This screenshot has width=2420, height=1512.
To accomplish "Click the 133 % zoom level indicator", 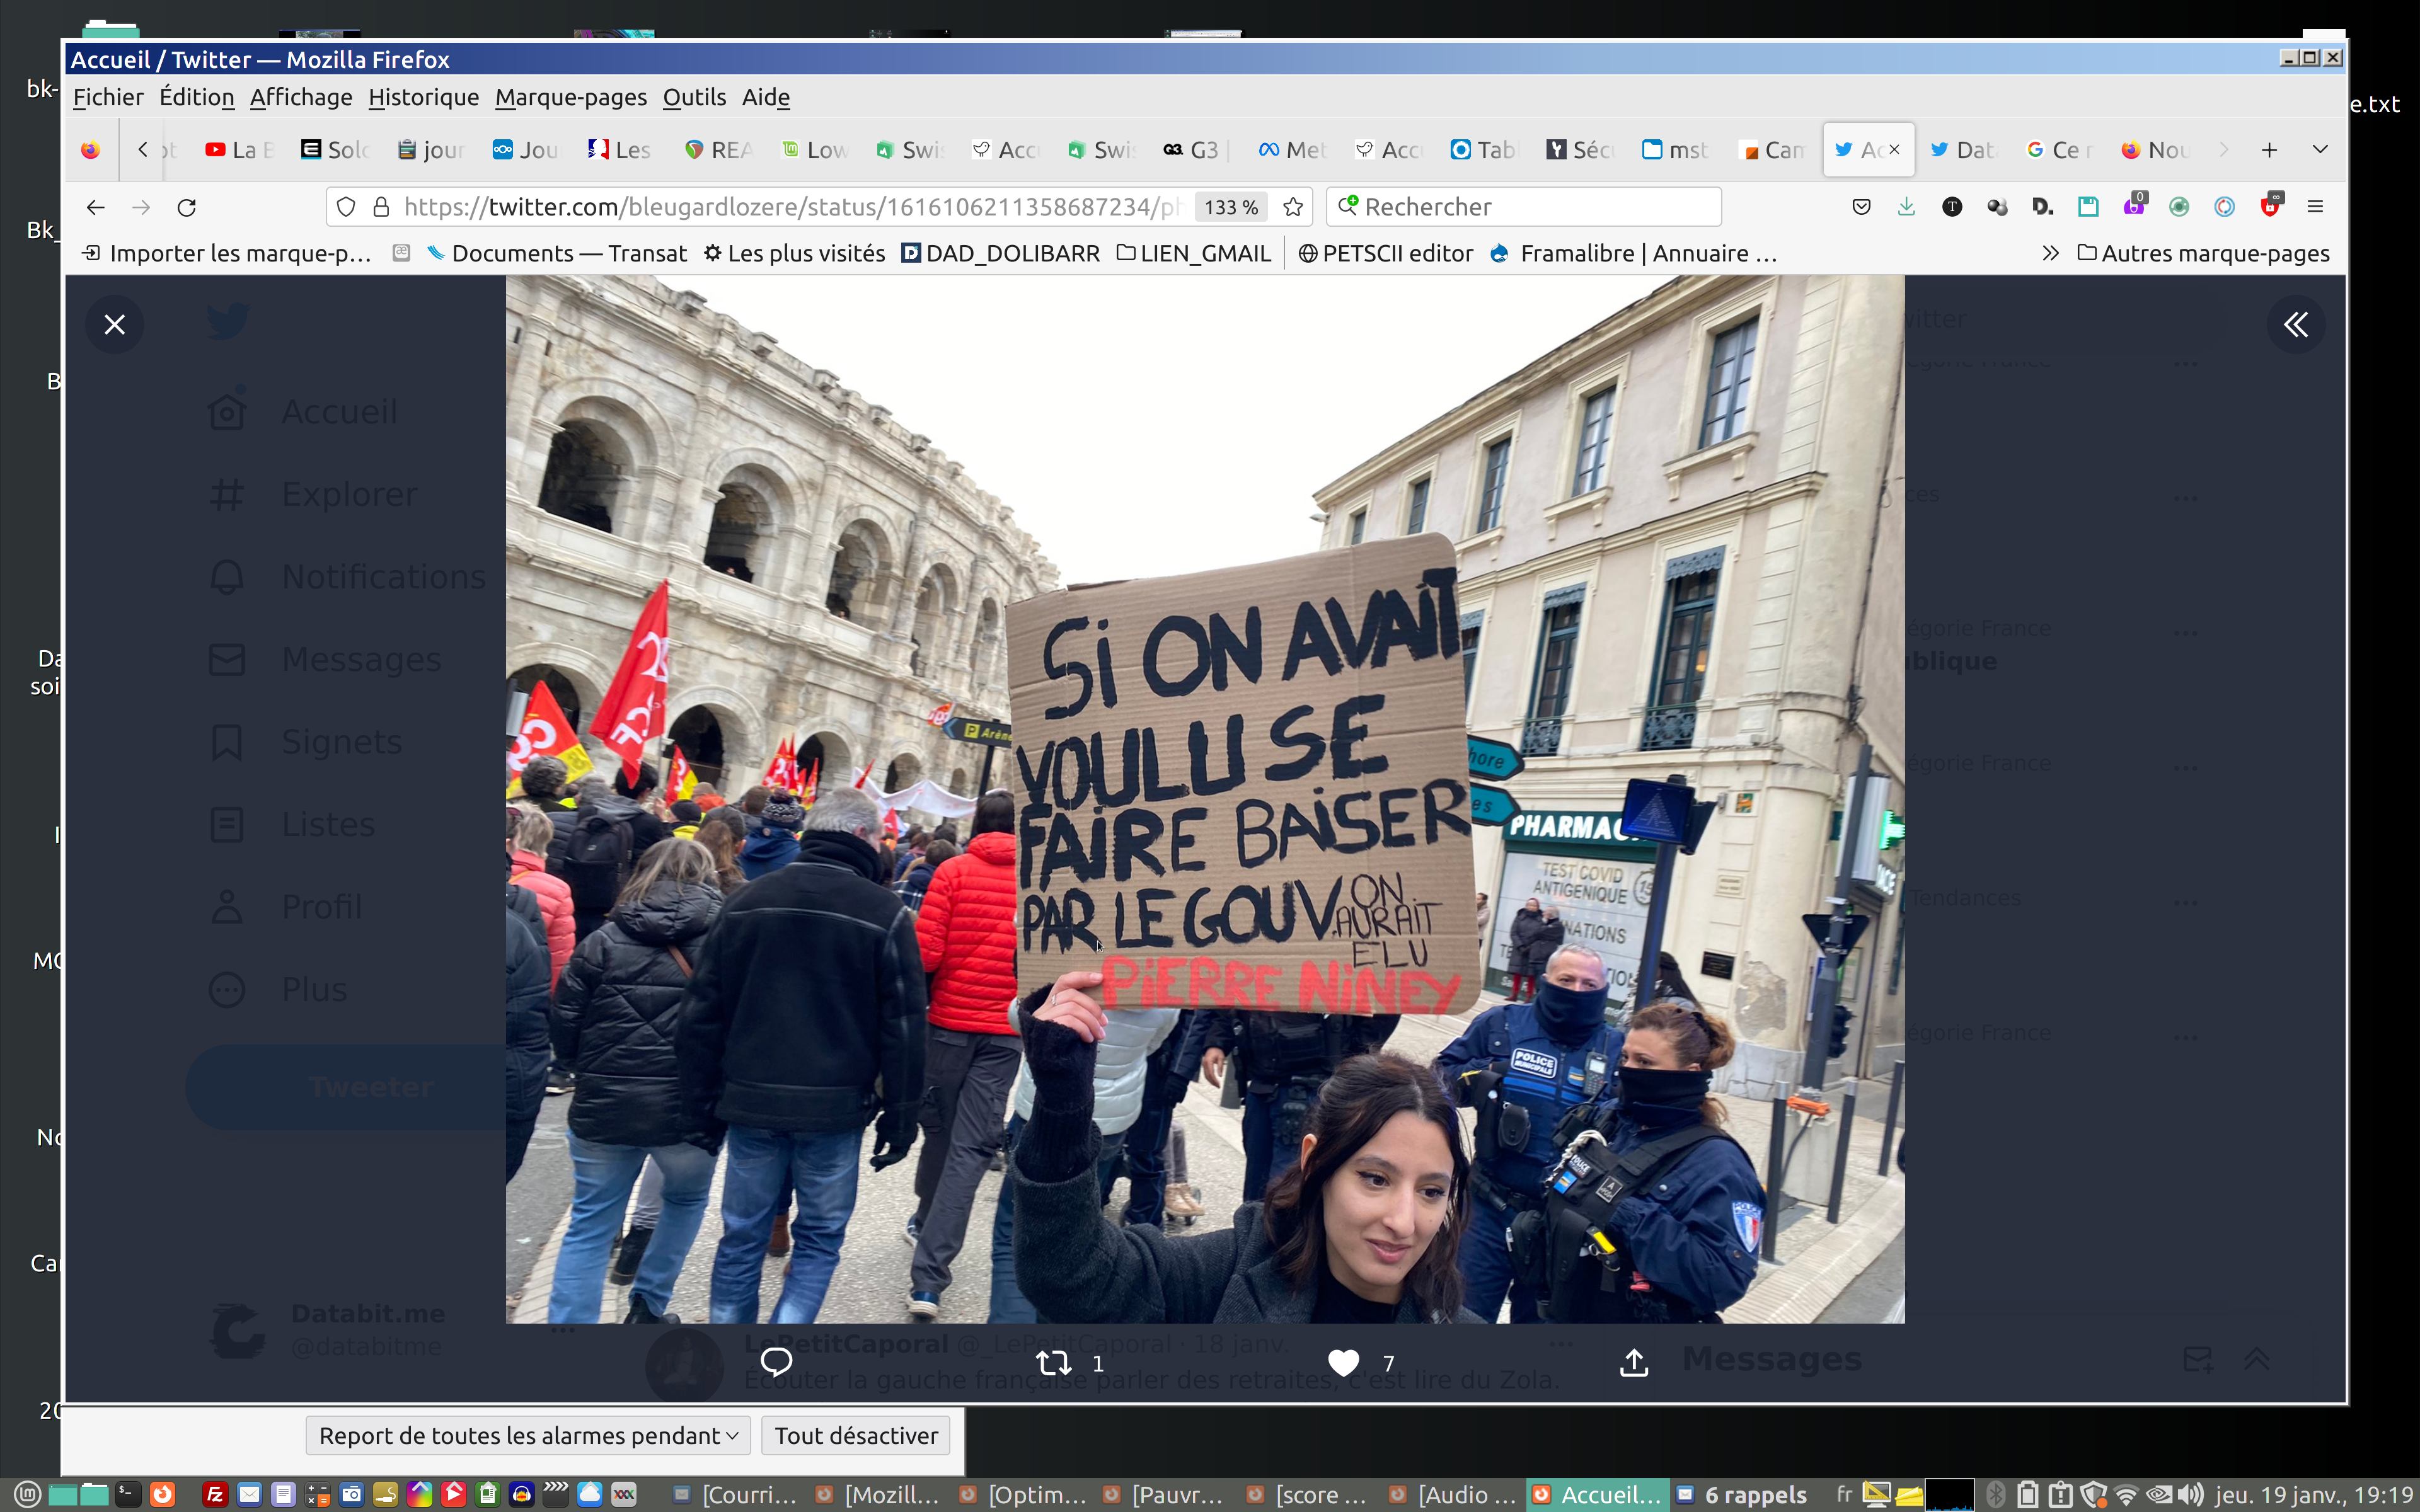I will coord(1230,207).
